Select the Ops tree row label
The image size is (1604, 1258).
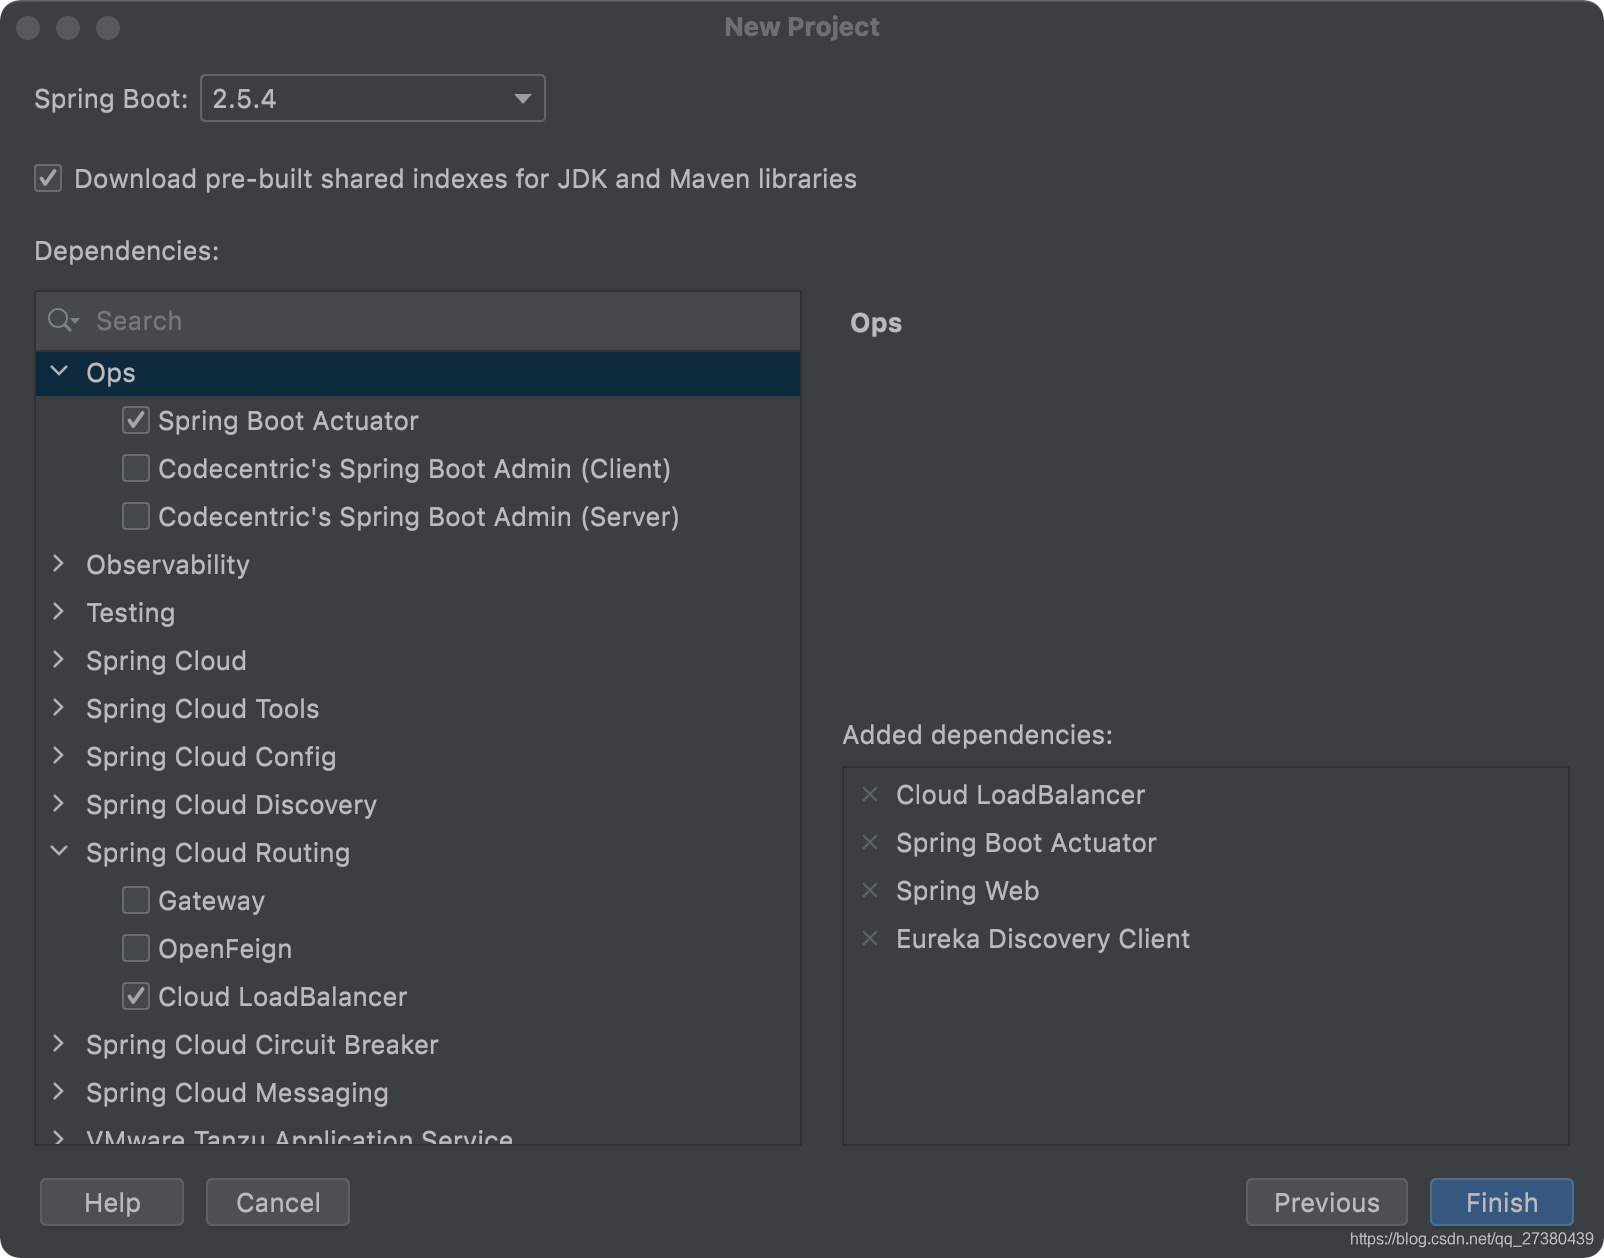(x=111, y=373)
